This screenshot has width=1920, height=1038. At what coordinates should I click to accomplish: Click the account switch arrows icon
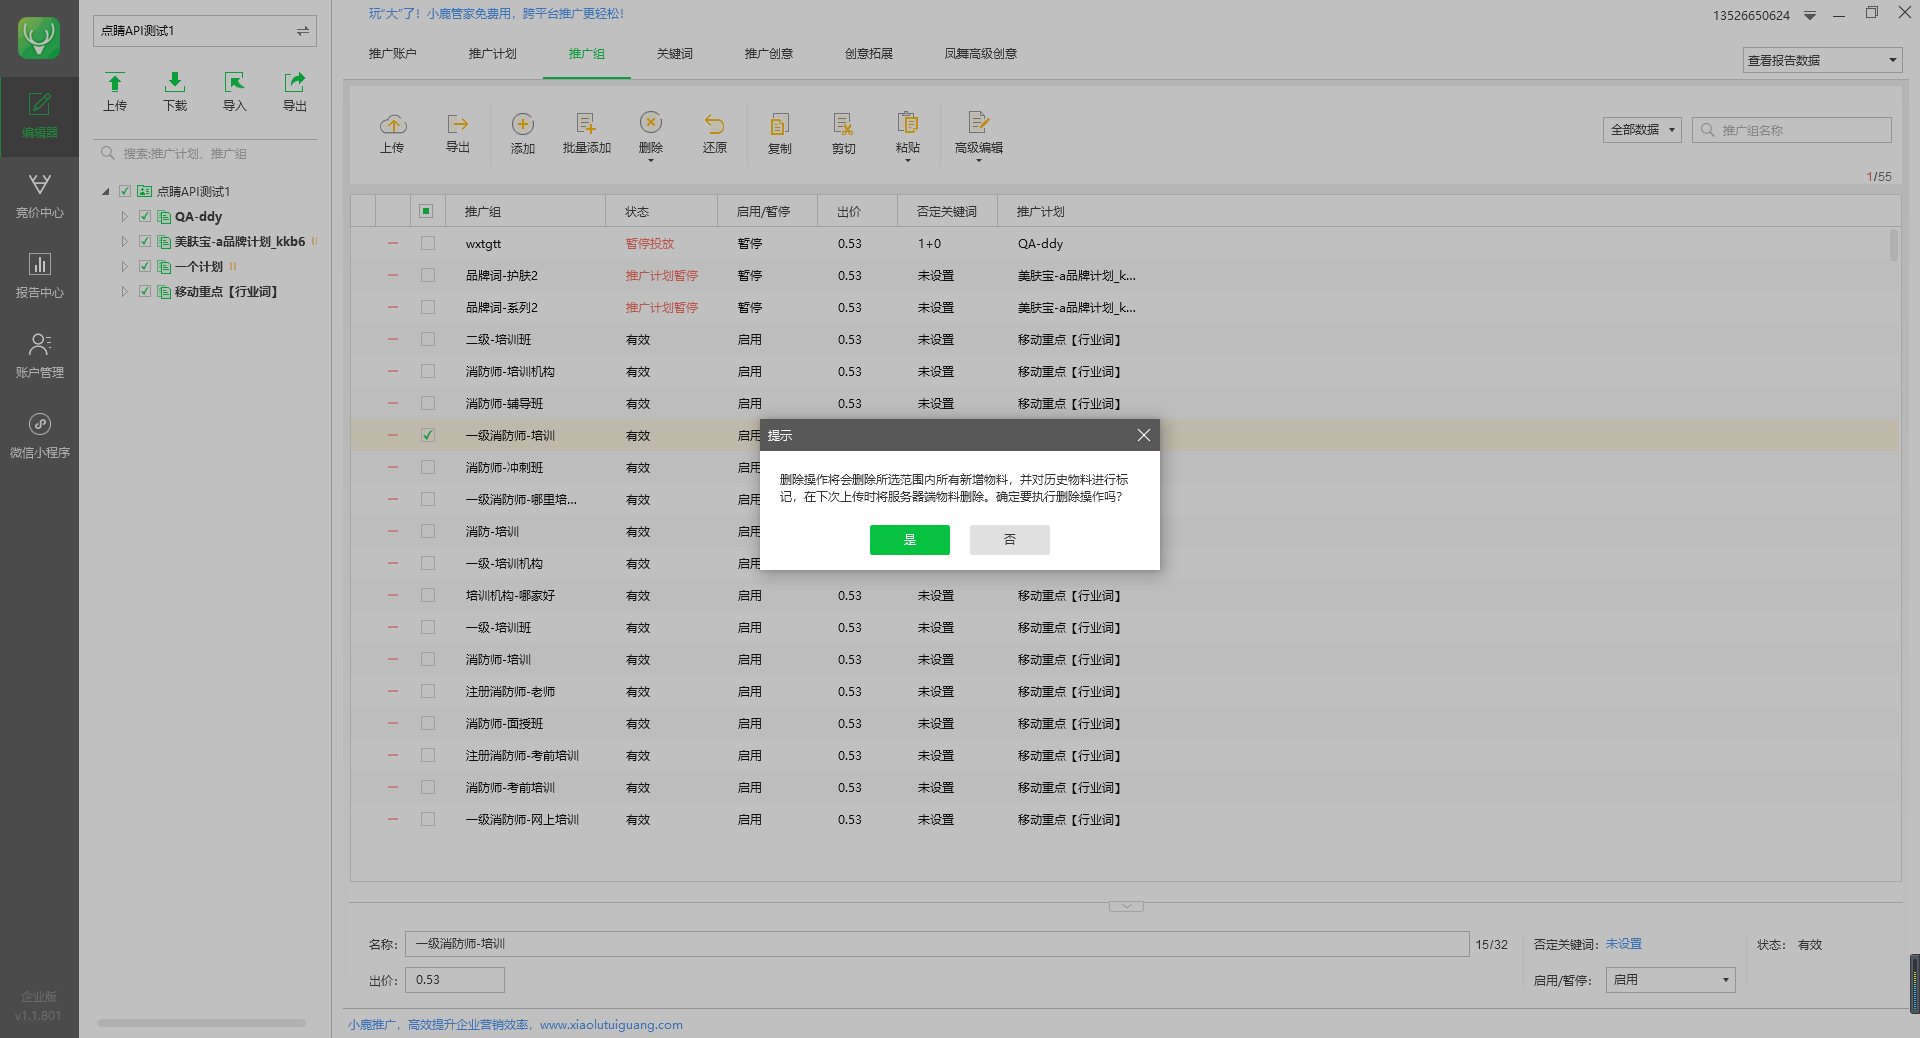(302, 31)
